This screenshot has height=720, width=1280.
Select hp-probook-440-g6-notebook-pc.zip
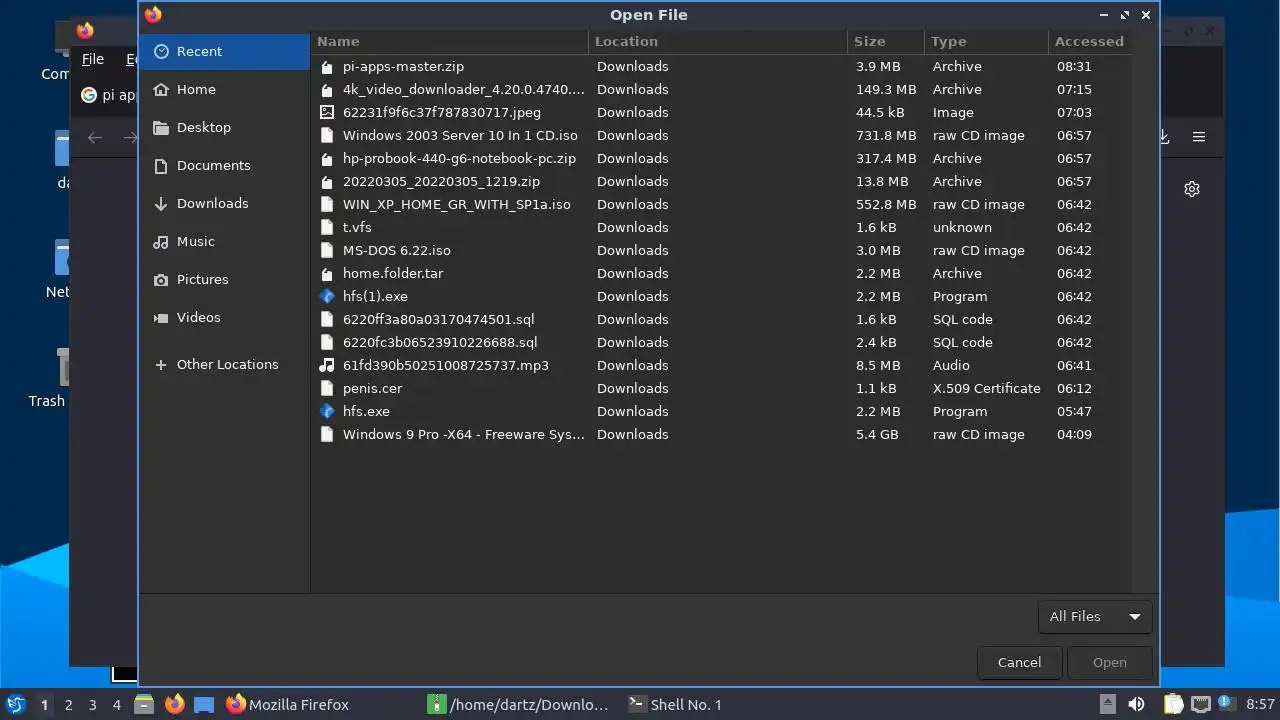click(722, 158)
